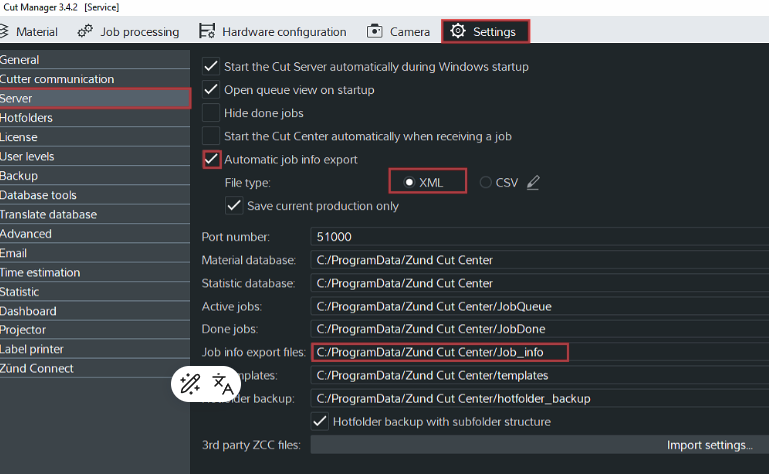Click the Import settings... button
Screen dimensions: 769x474
click(709, 445)
